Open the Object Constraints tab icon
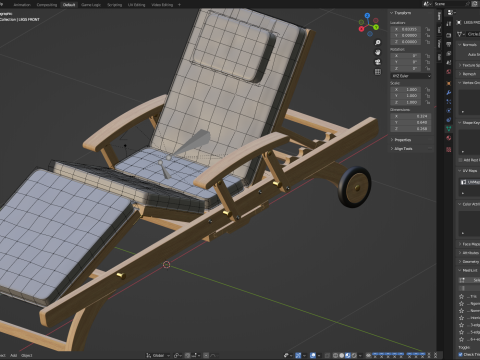 click(x=449, y=120)
